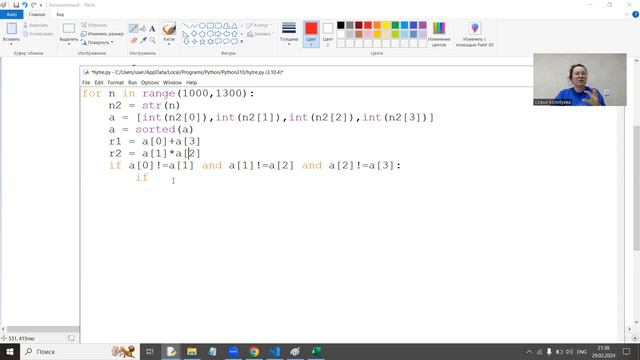Select the five-point star shape

point(202,42)
